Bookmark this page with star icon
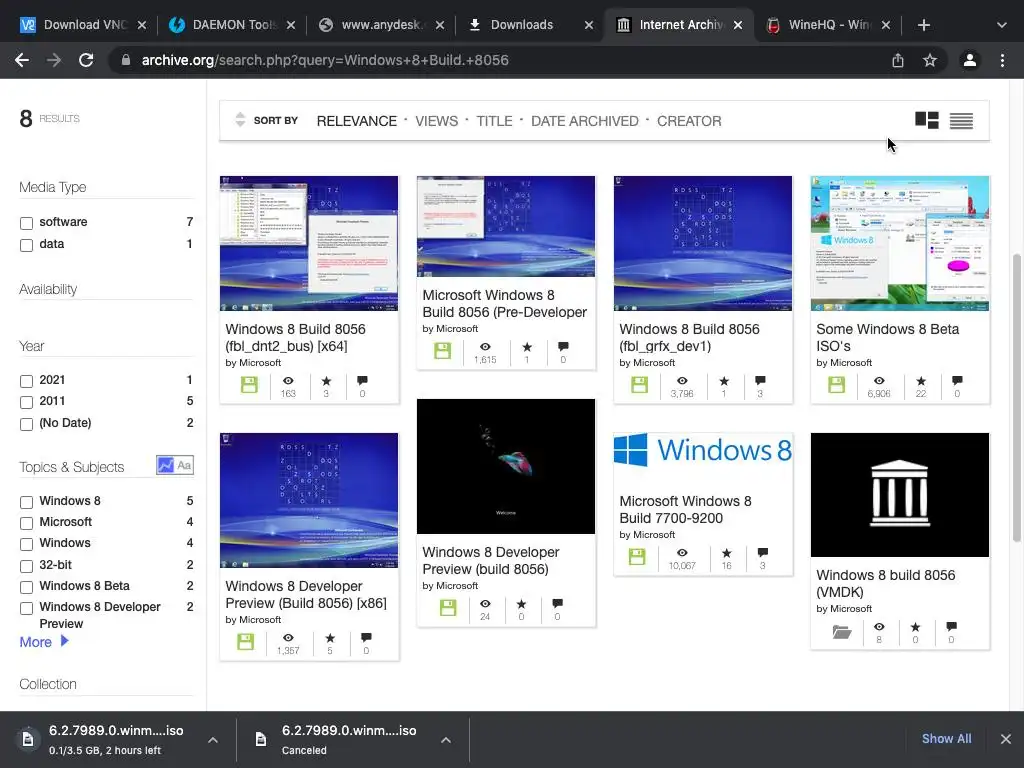This screenshot has height=768, width=1024. coord(930,60)
